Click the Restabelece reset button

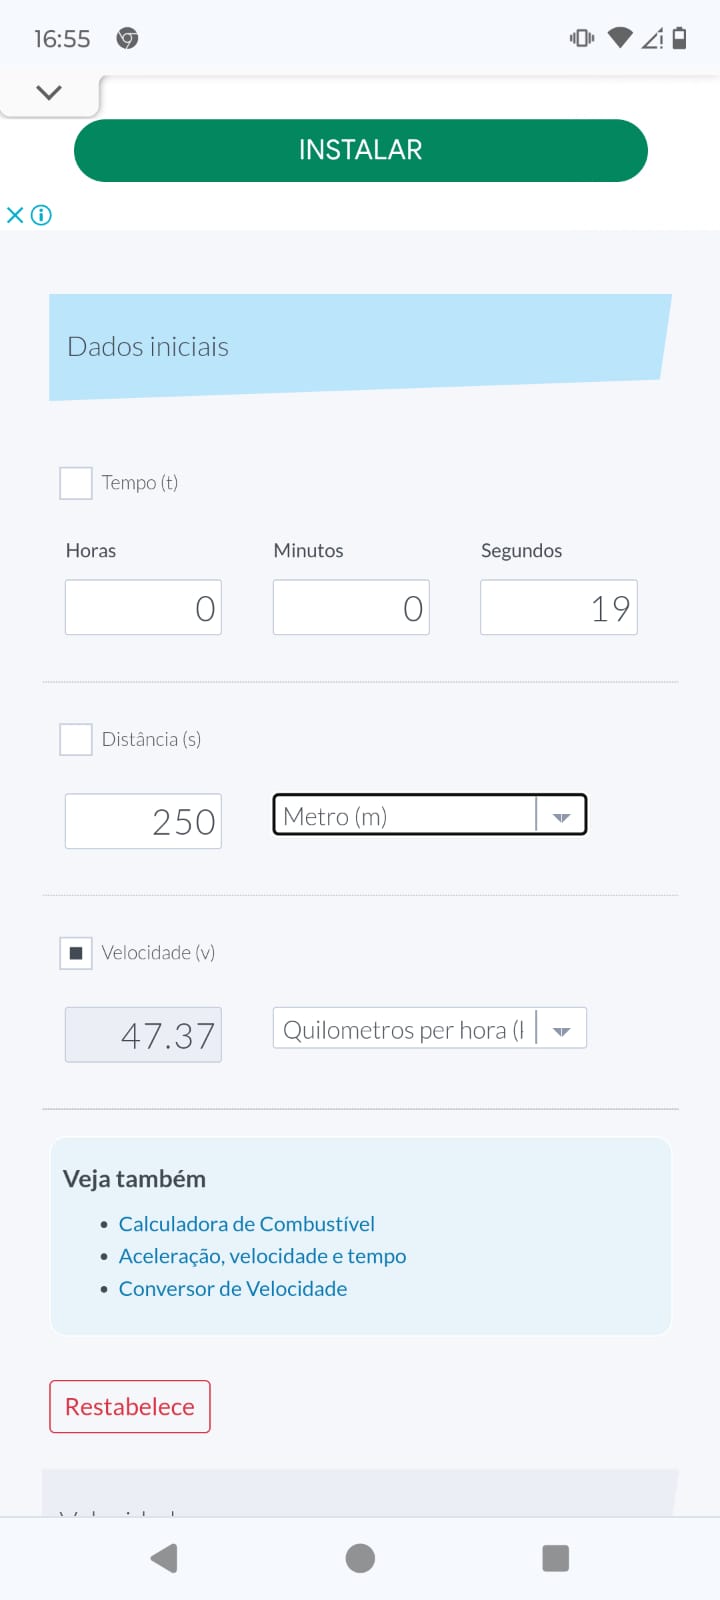(x=130, y=1406)
